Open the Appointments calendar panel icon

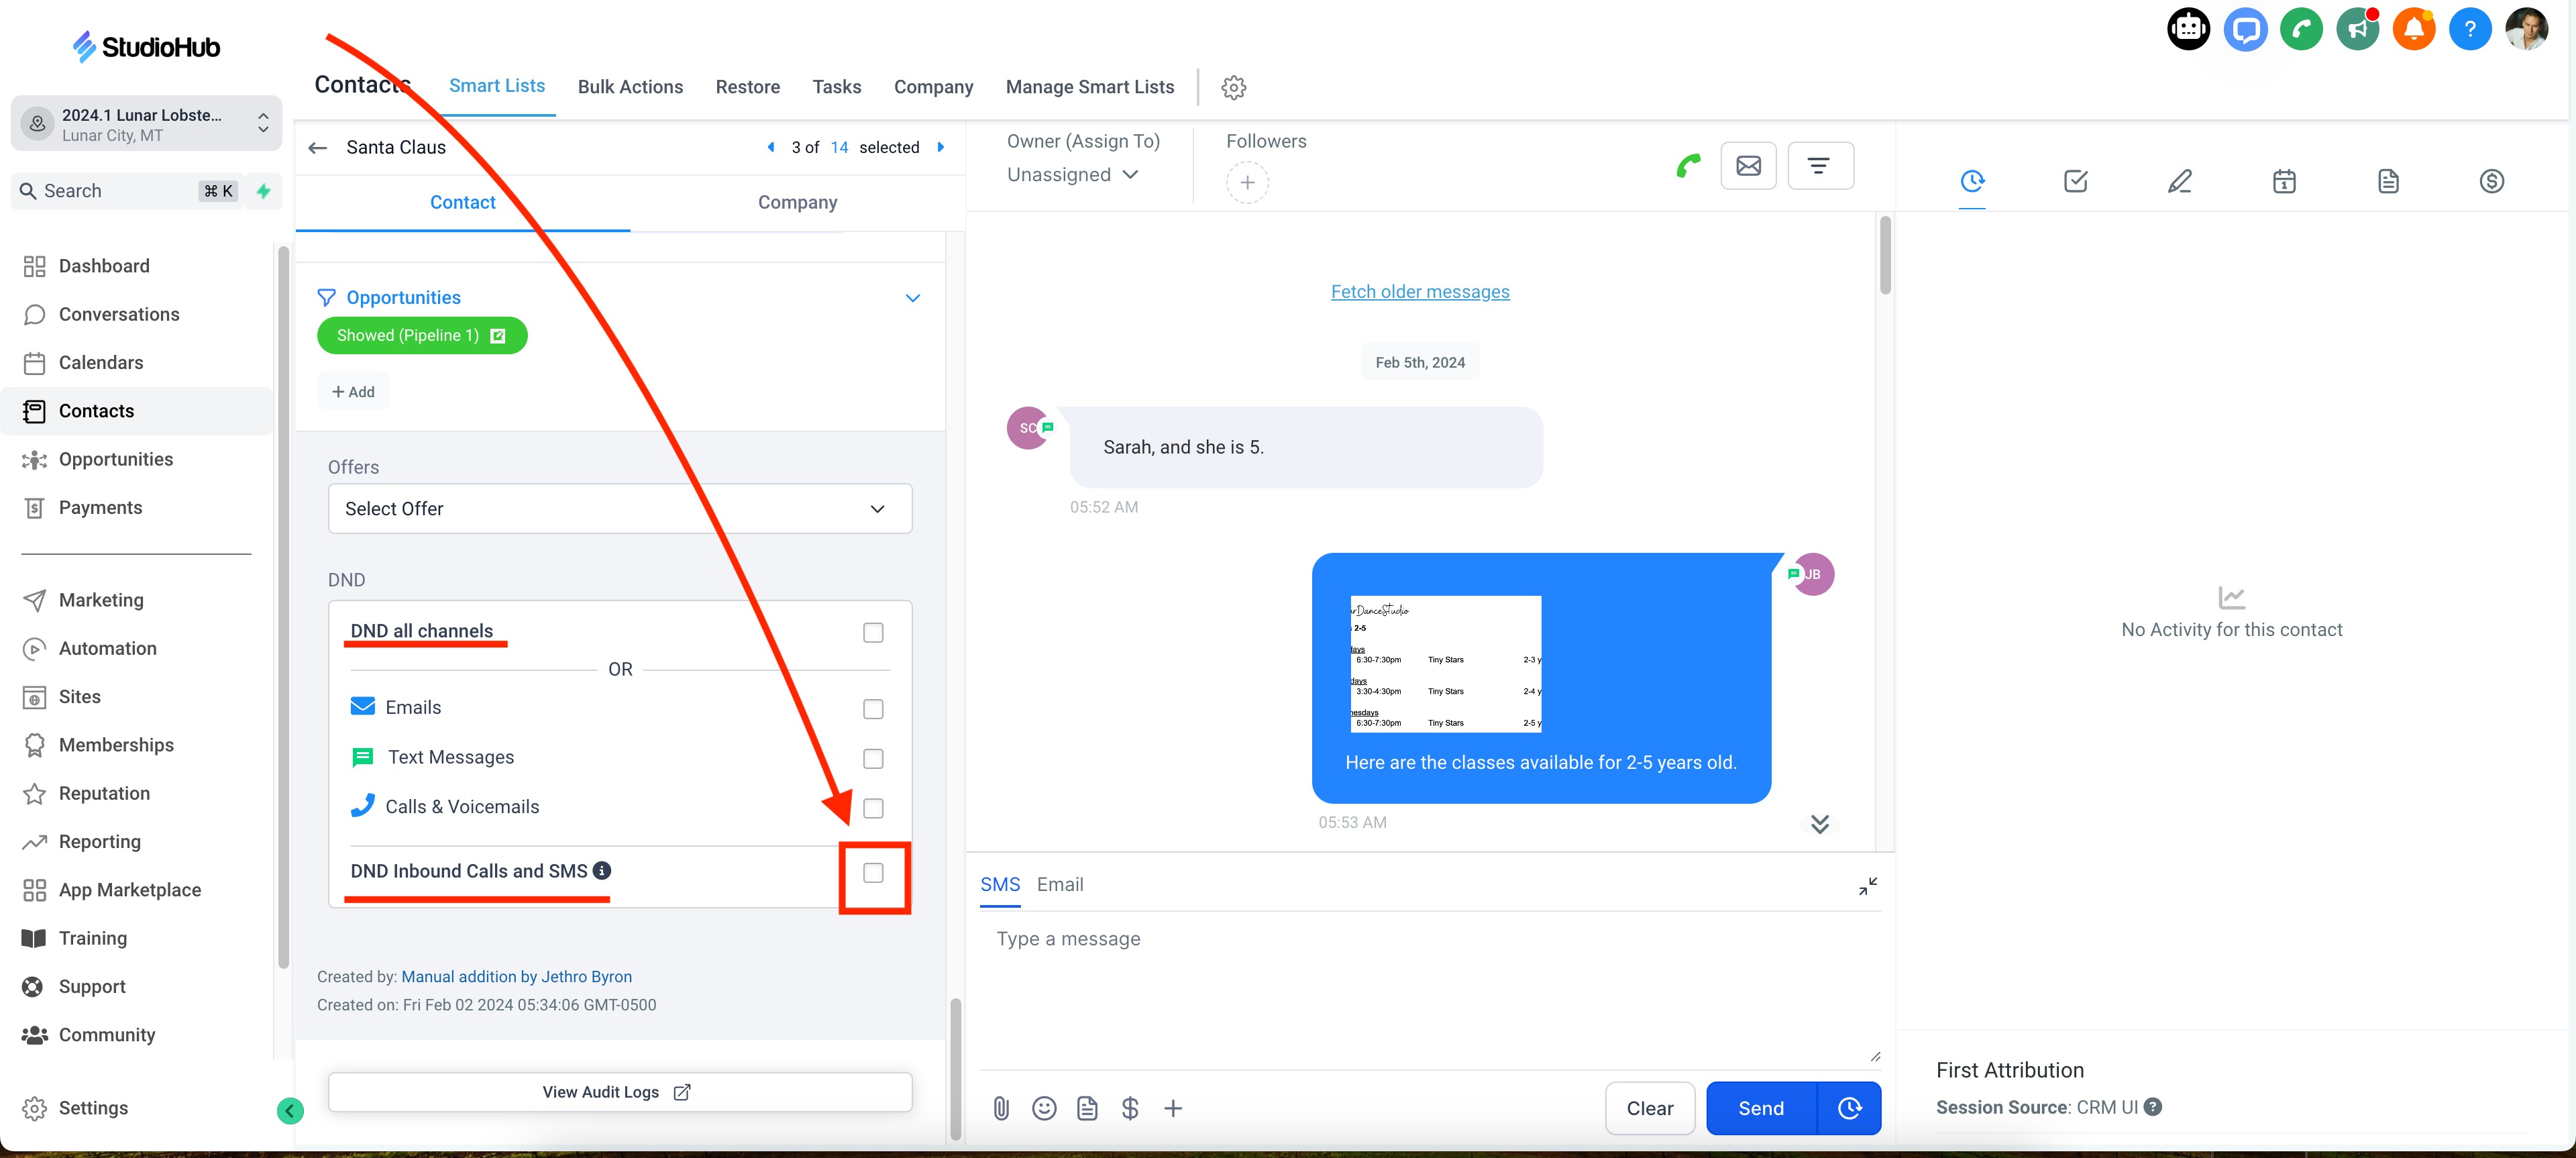pos(2283,181)
